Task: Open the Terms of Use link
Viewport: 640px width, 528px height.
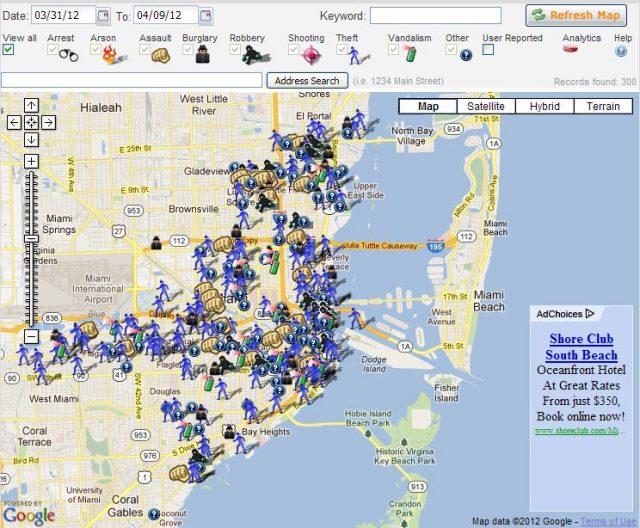Action: click(x=608, y=521)
